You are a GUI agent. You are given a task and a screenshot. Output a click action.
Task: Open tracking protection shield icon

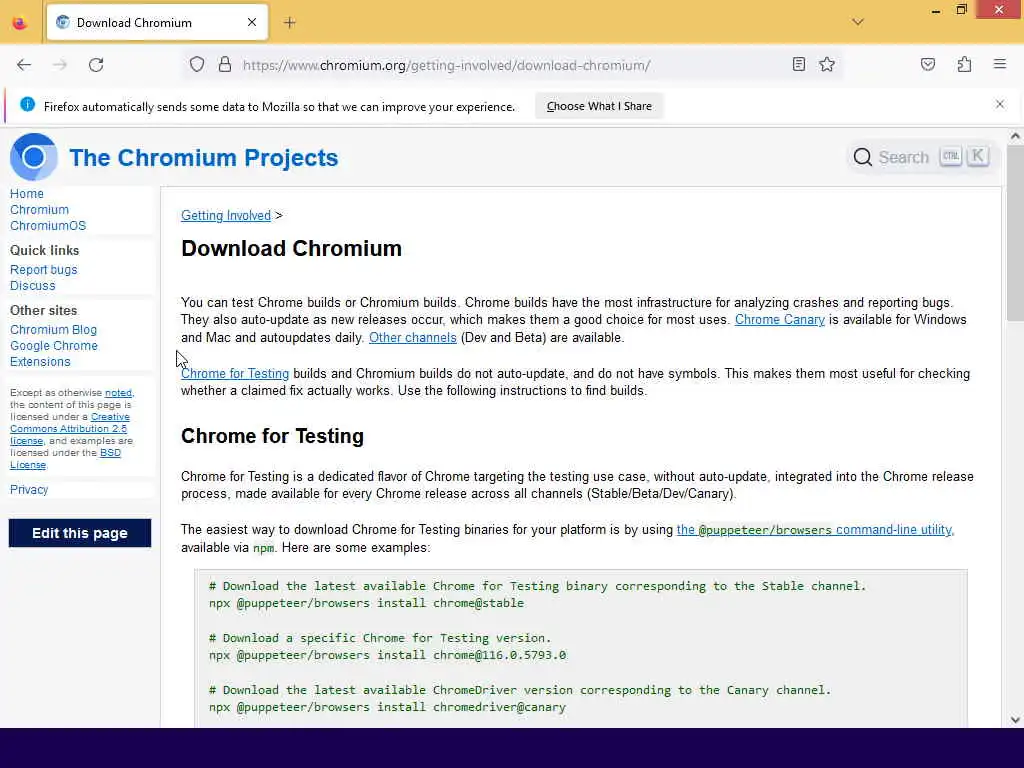197,65
